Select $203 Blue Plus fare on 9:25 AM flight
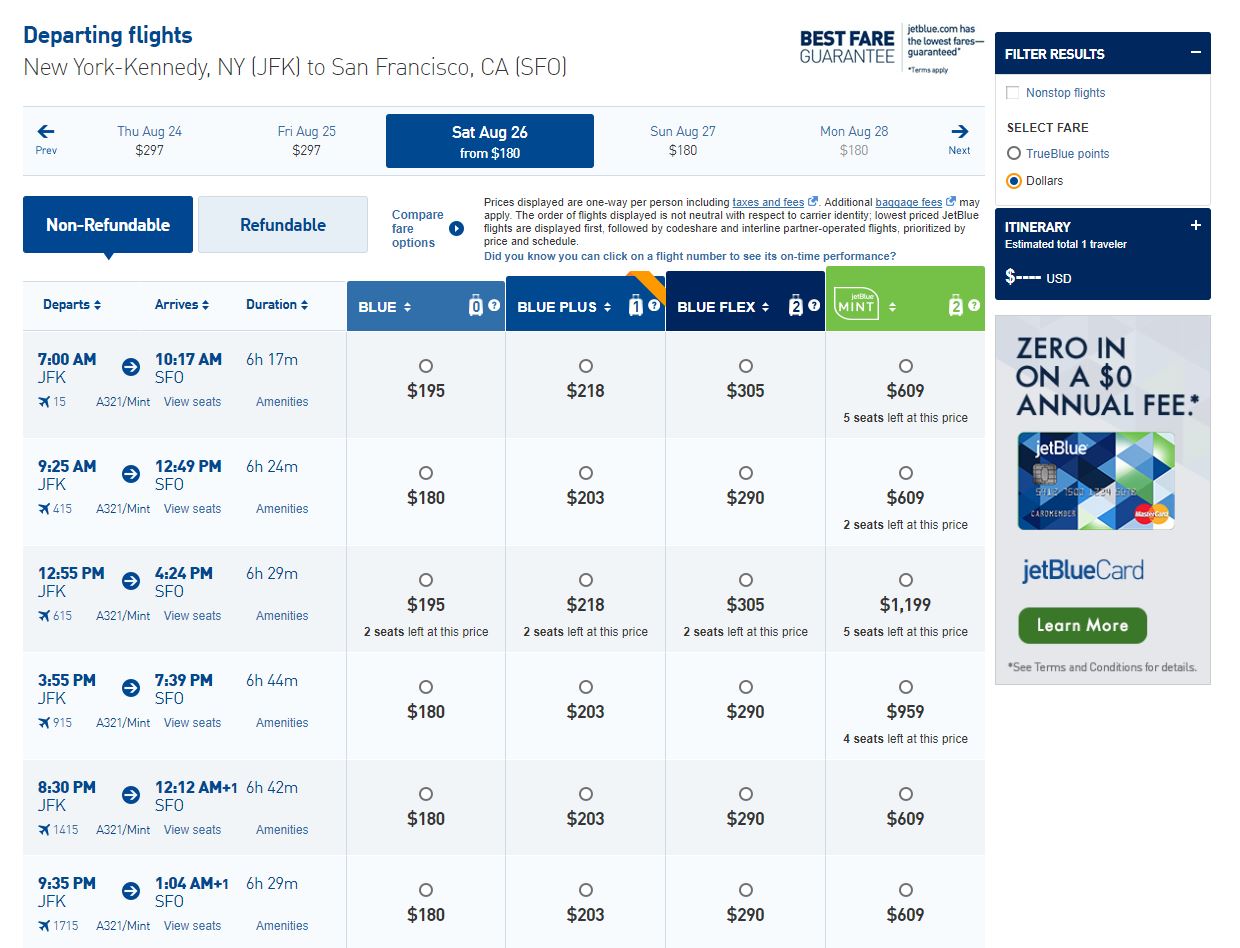 (x=586, y=473)
